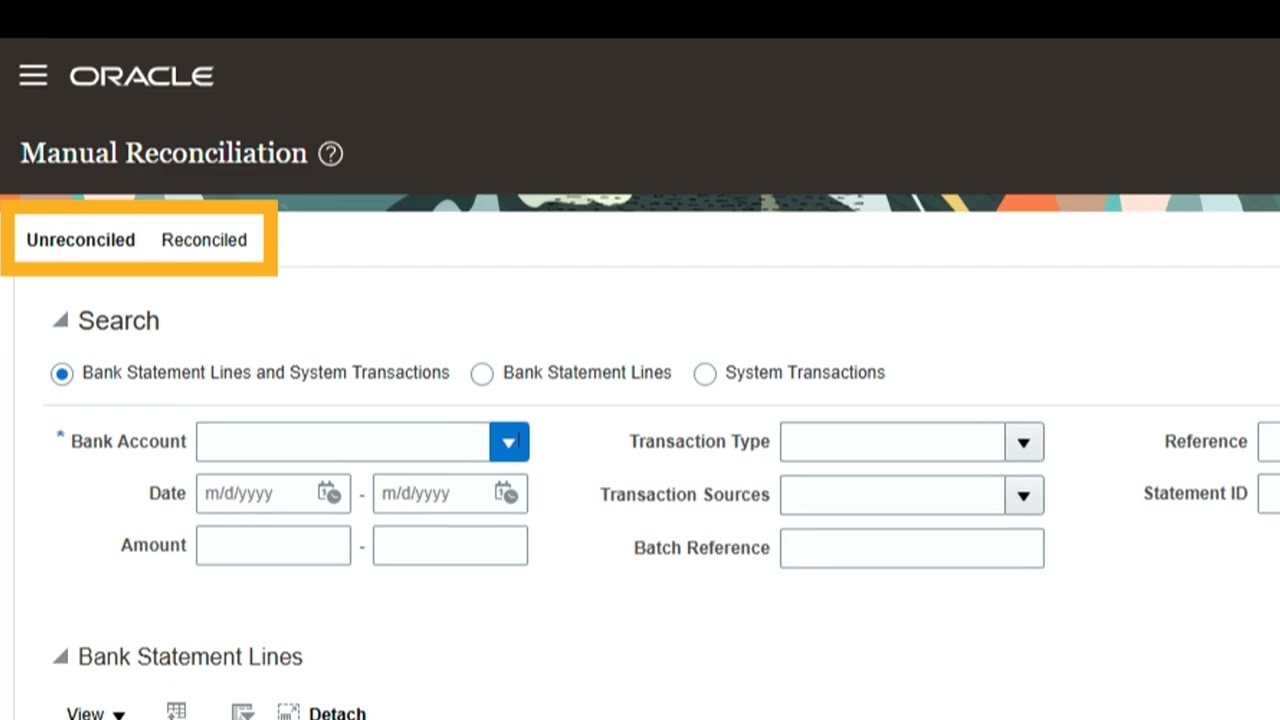Open the Bank Account dropdown arrow
Viewport: 1280px width, 720px height.
tap(509, 442)
